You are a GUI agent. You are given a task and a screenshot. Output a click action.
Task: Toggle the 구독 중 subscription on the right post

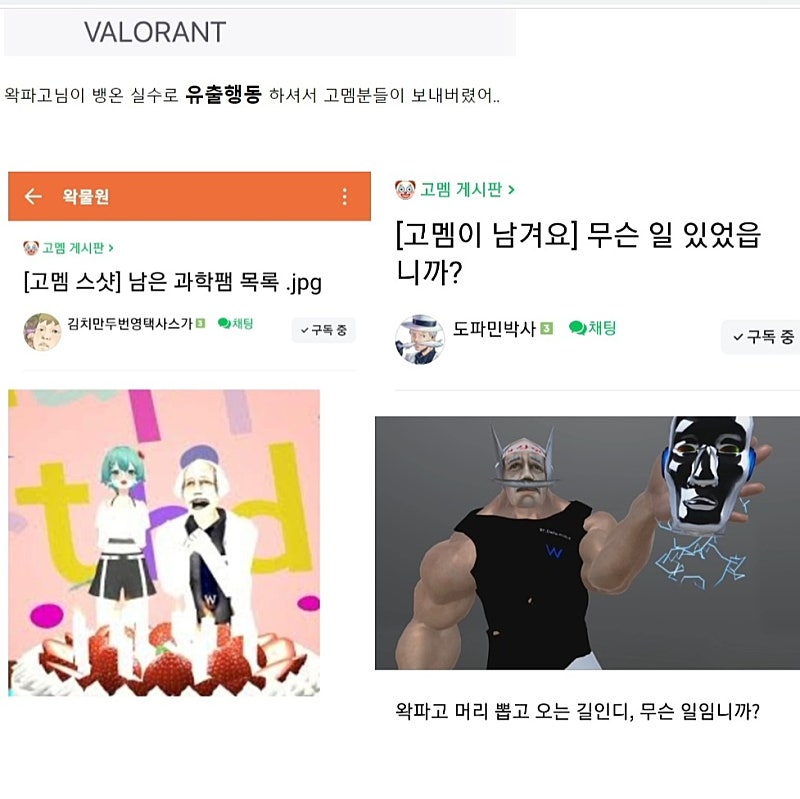click(762, 337)
